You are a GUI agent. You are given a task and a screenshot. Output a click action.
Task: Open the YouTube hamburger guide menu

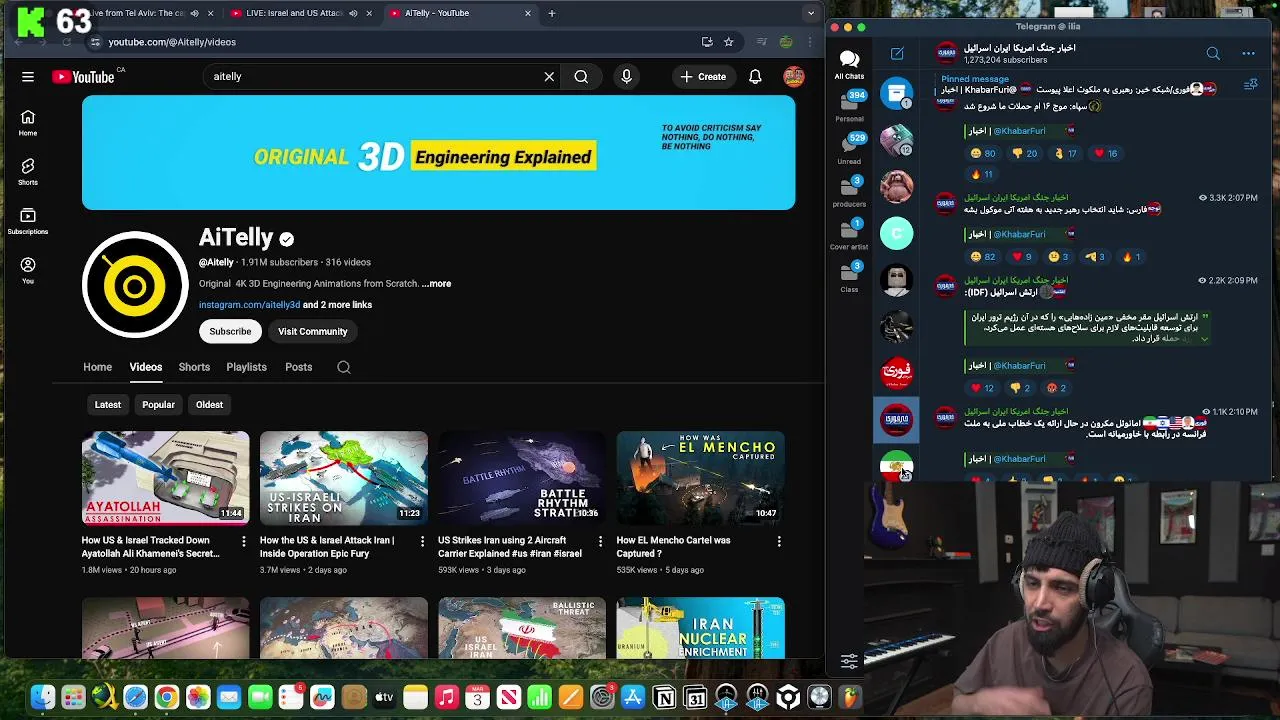28,76
